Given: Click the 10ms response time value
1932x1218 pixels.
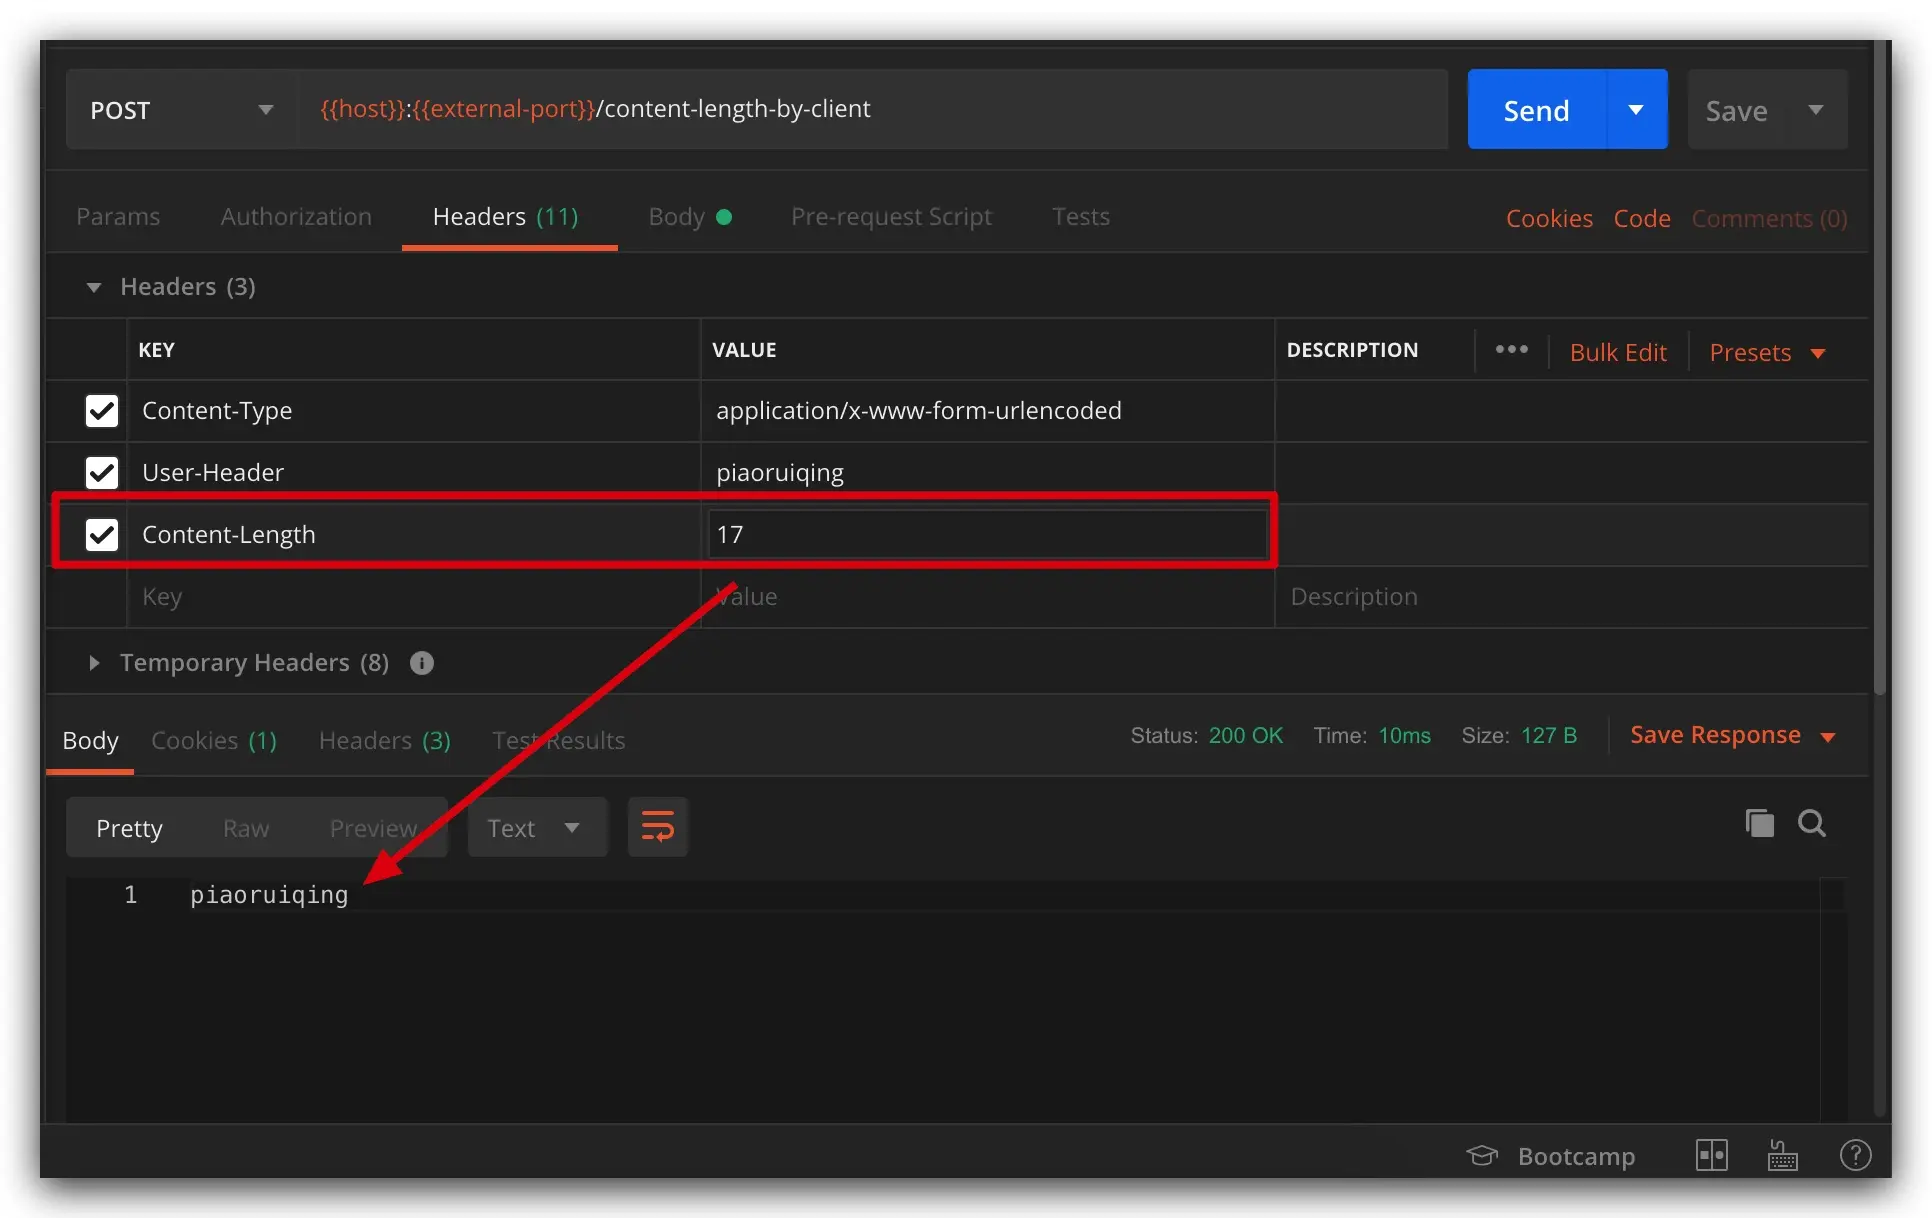Looking at the screenshot, I should click(1404, 736).
